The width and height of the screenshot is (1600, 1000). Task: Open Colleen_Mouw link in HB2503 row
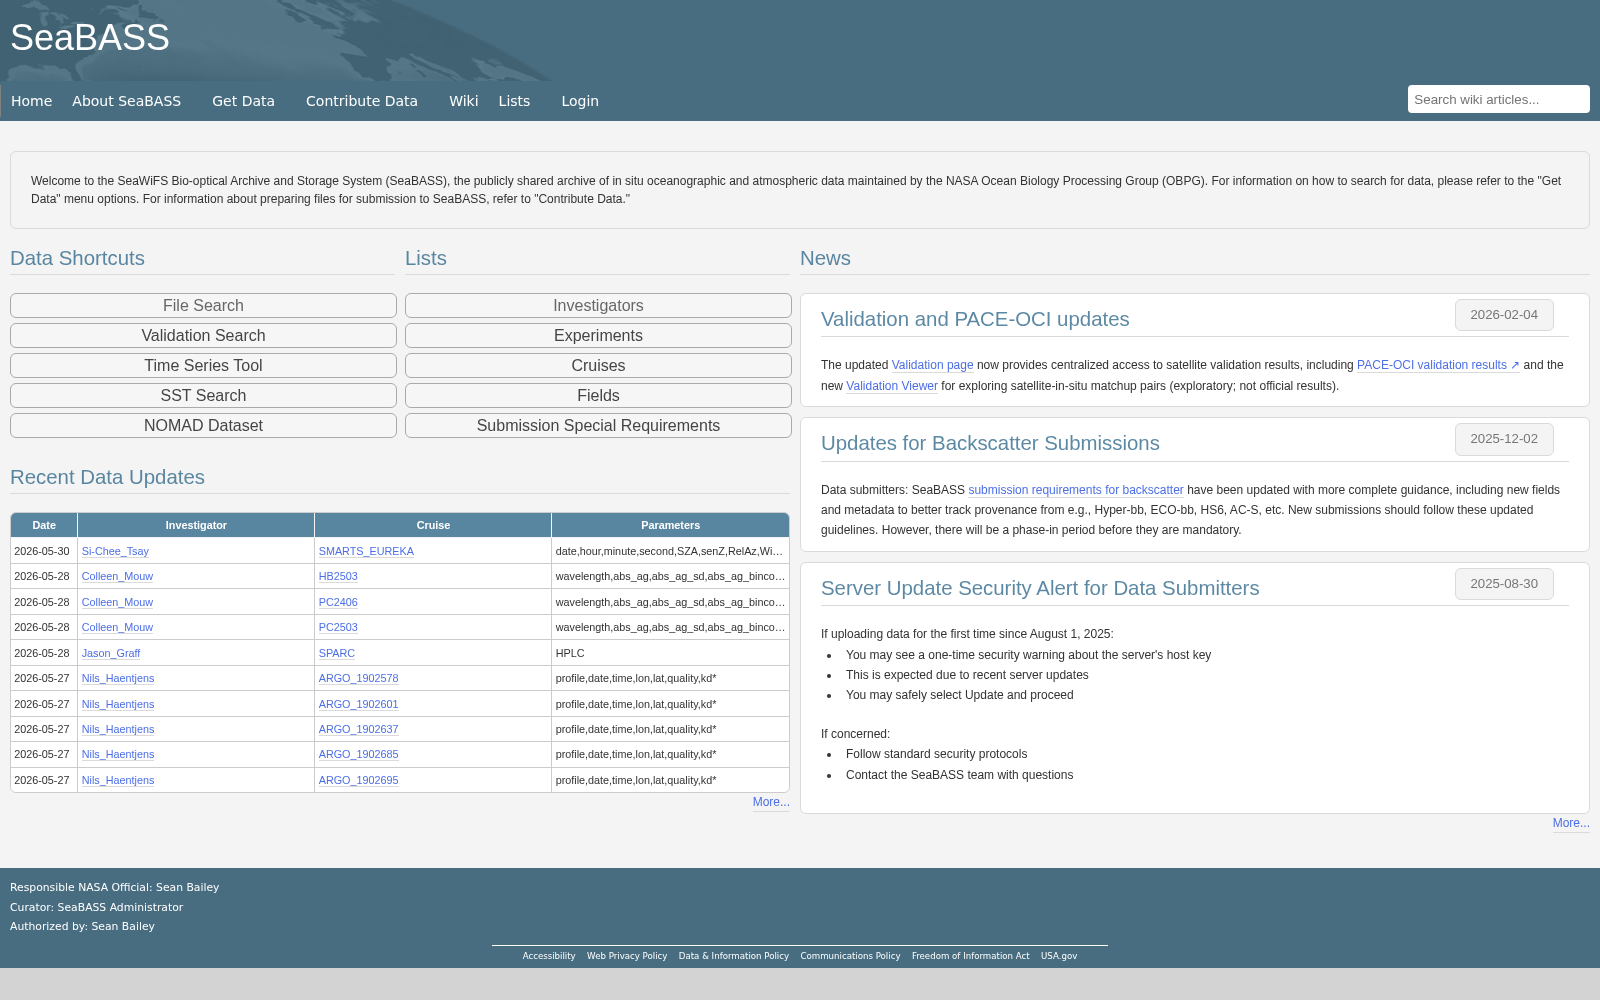click(117, 577)
